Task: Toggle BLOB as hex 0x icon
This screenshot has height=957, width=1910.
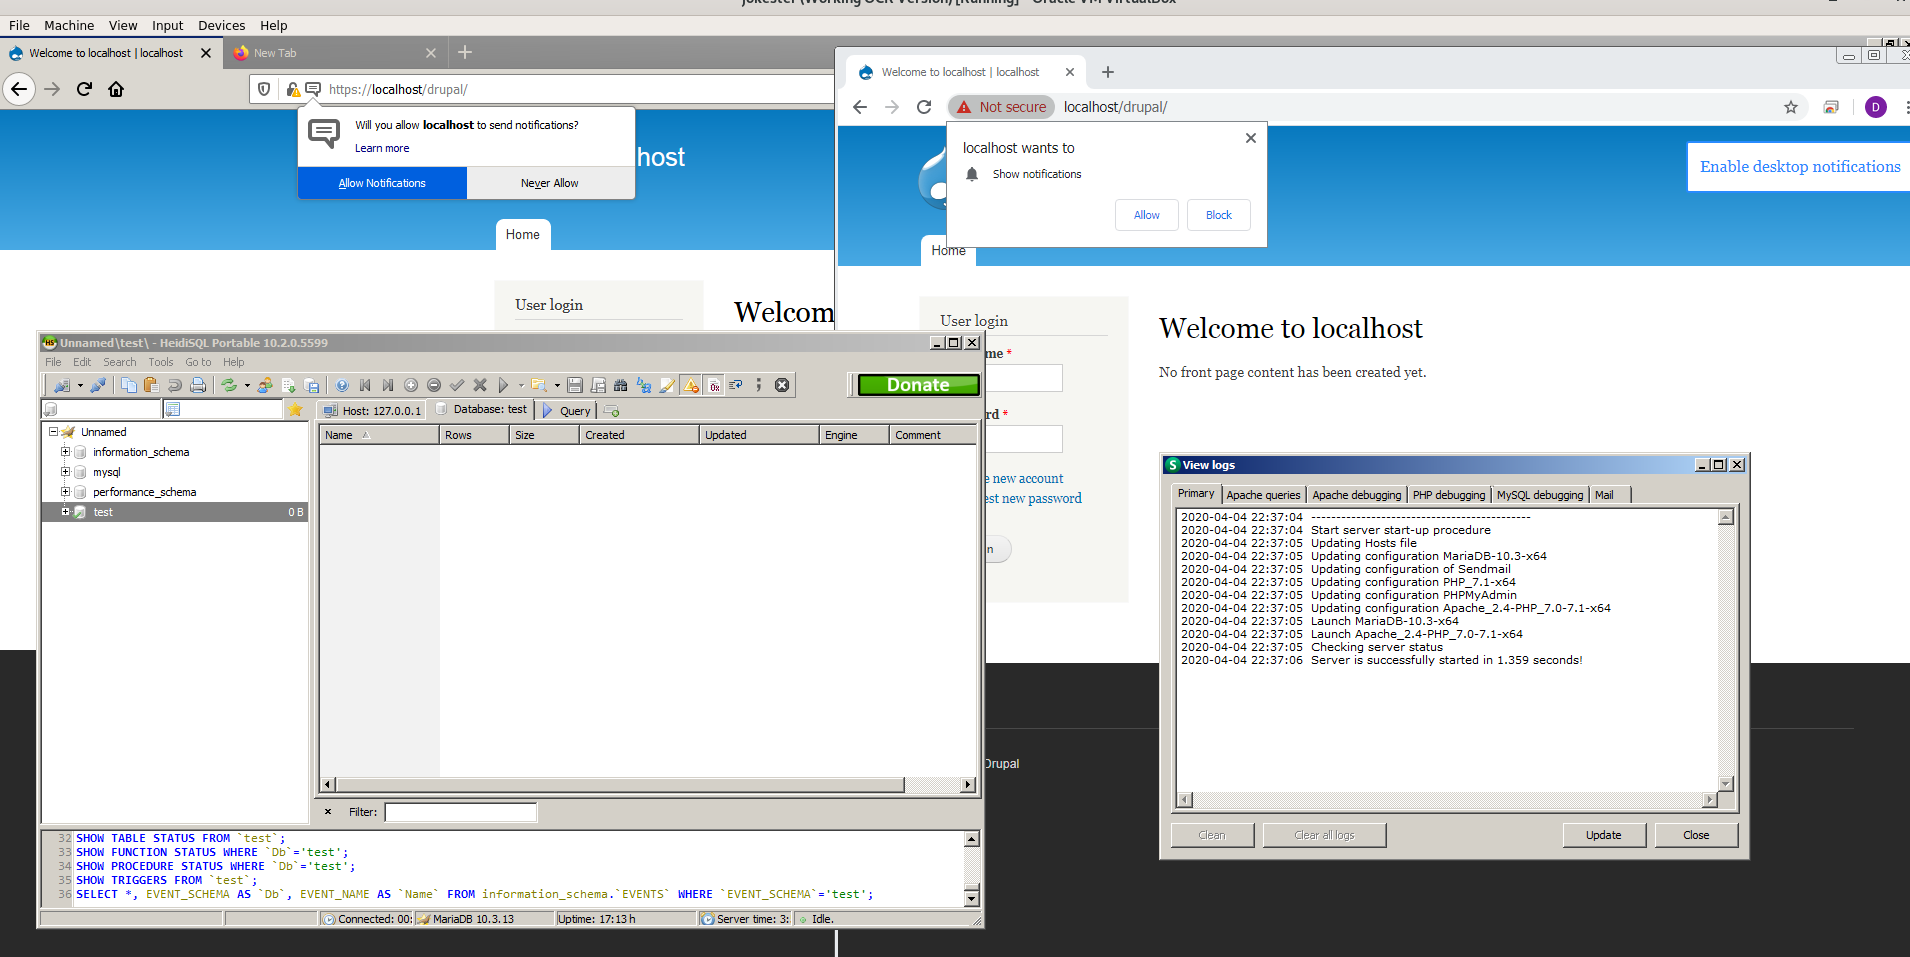Action: [714, 385]
